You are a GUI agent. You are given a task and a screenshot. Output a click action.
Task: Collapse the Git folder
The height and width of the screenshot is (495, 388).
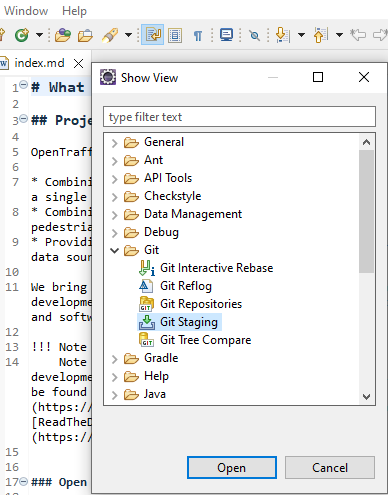[115, 250]
